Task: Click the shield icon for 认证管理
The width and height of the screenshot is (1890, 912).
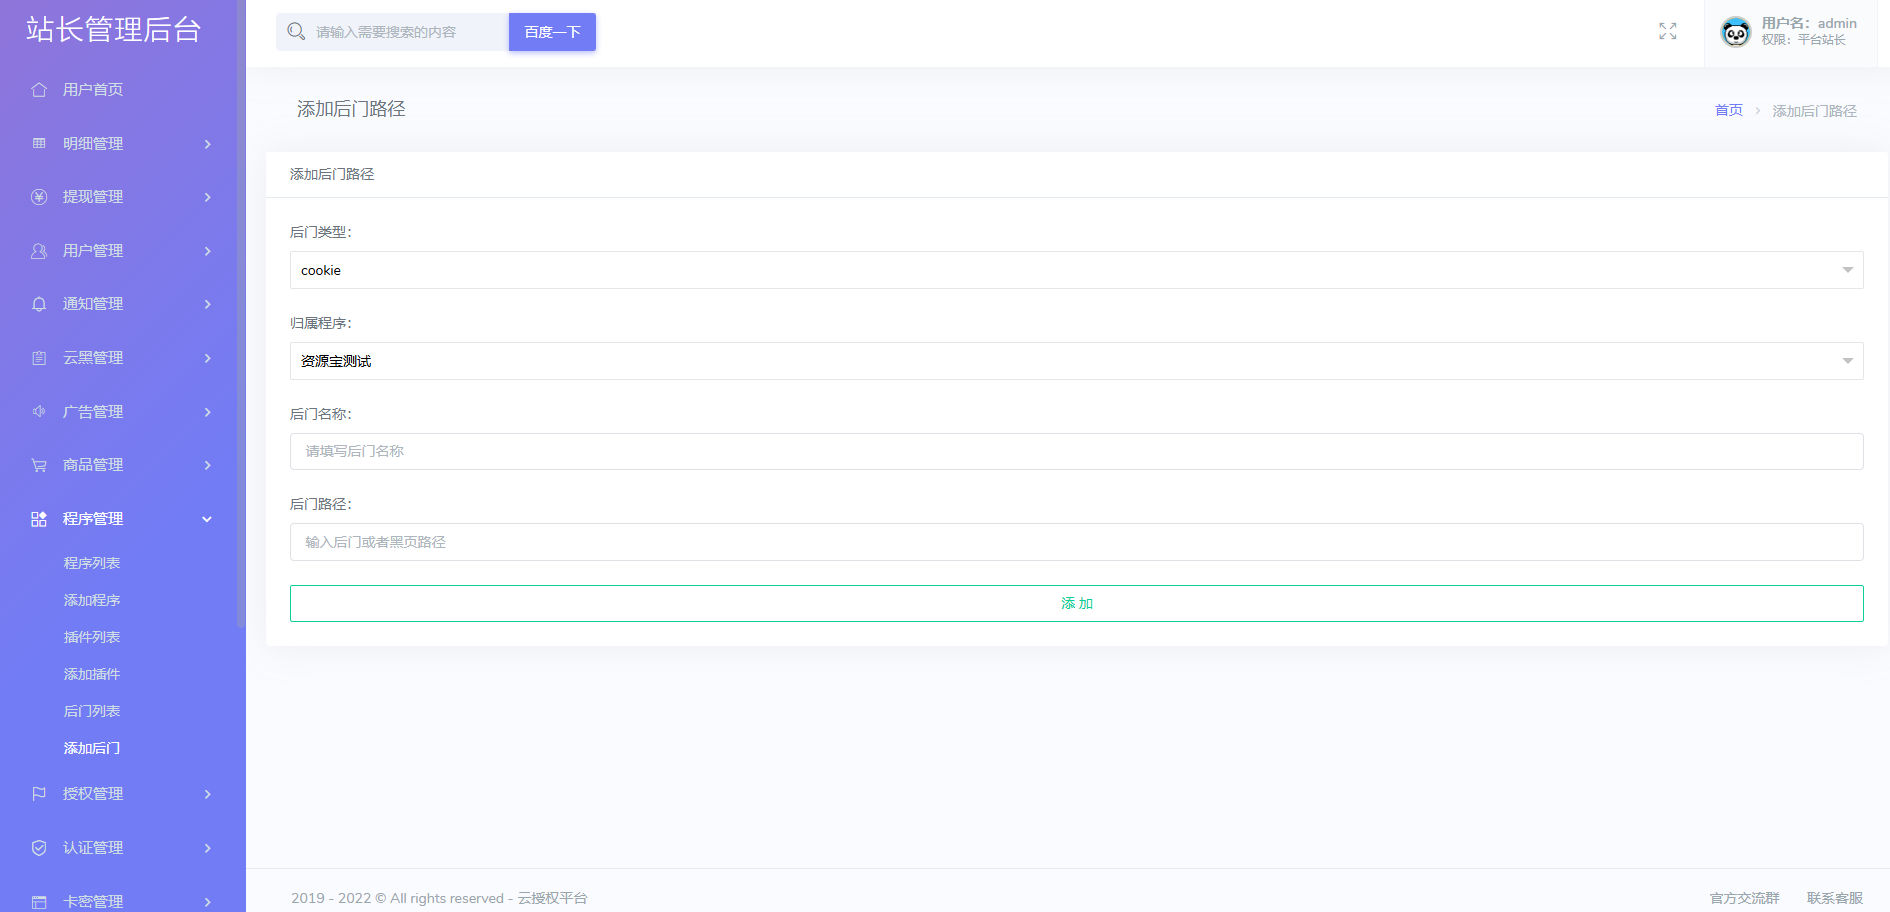Action: [x=39, y=848]
